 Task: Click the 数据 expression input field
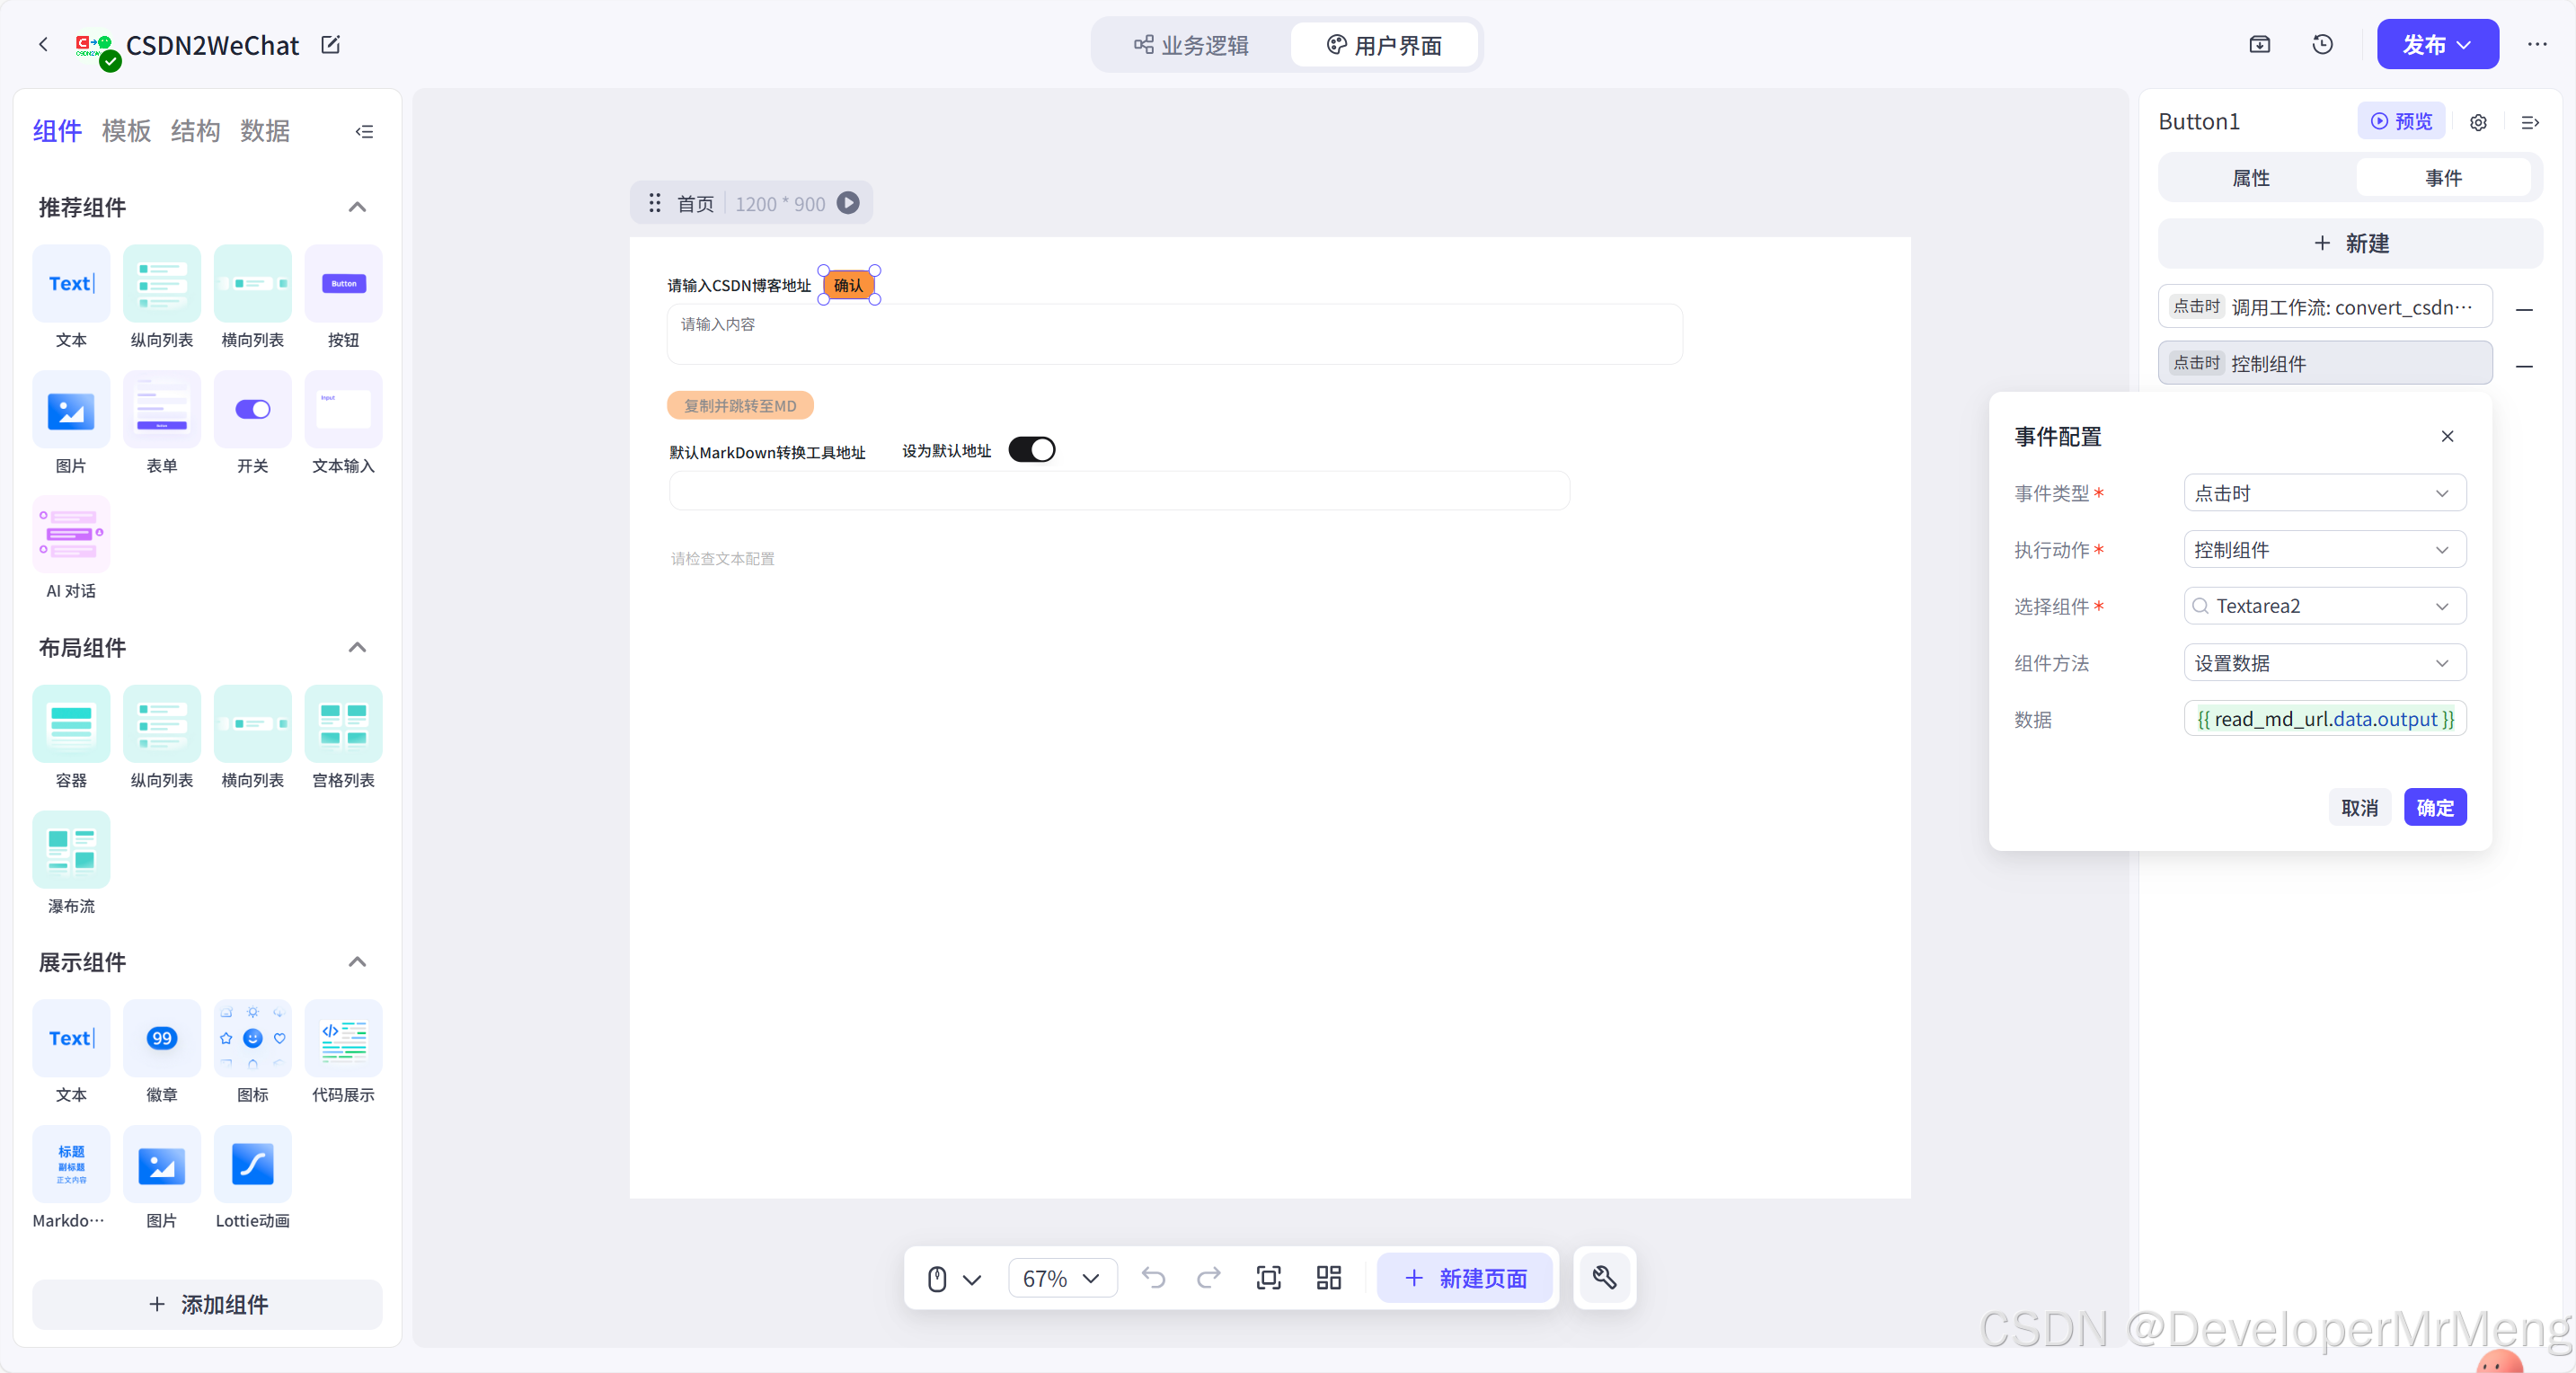[x=2324, y=719]
